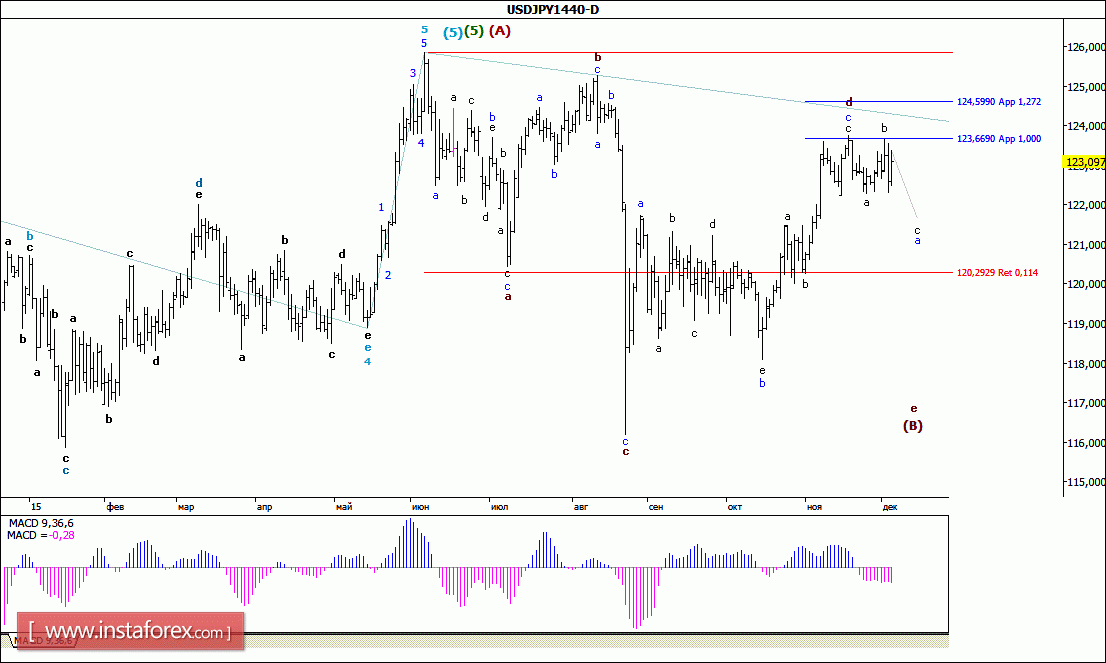The height and width of the screenshot is (663, 1106).
Task: Select the blue 3 wave label
Action: 413,73
